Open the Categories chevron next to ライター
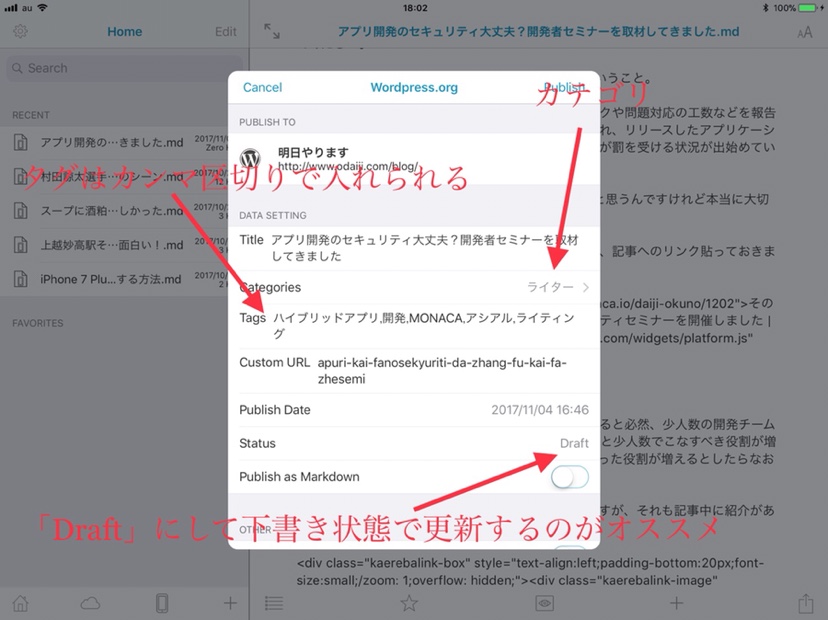The width and height of the screenshot is (828, 620). click(x=586, y=287)
